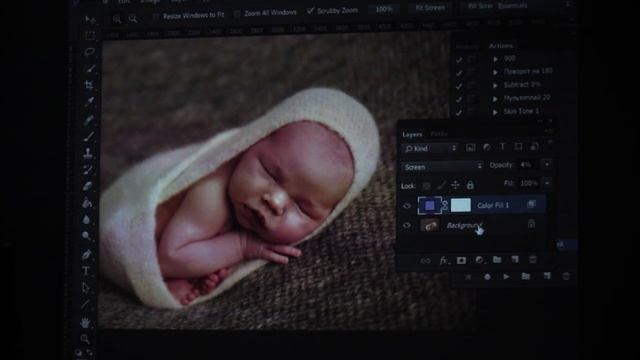Viewport: 640px width, 360px height.
Task: Toggle checkmark for Поворот на 180 action
Action: [459, 73]
